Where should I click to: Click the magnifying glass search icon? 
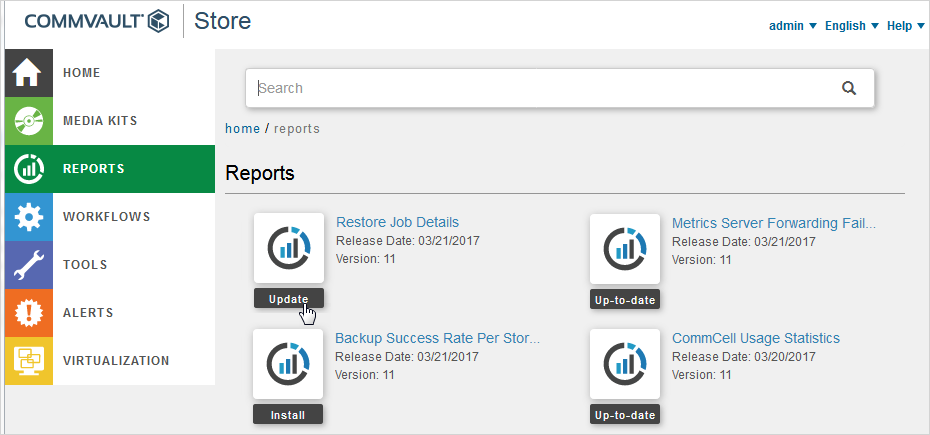click(849, 88)
